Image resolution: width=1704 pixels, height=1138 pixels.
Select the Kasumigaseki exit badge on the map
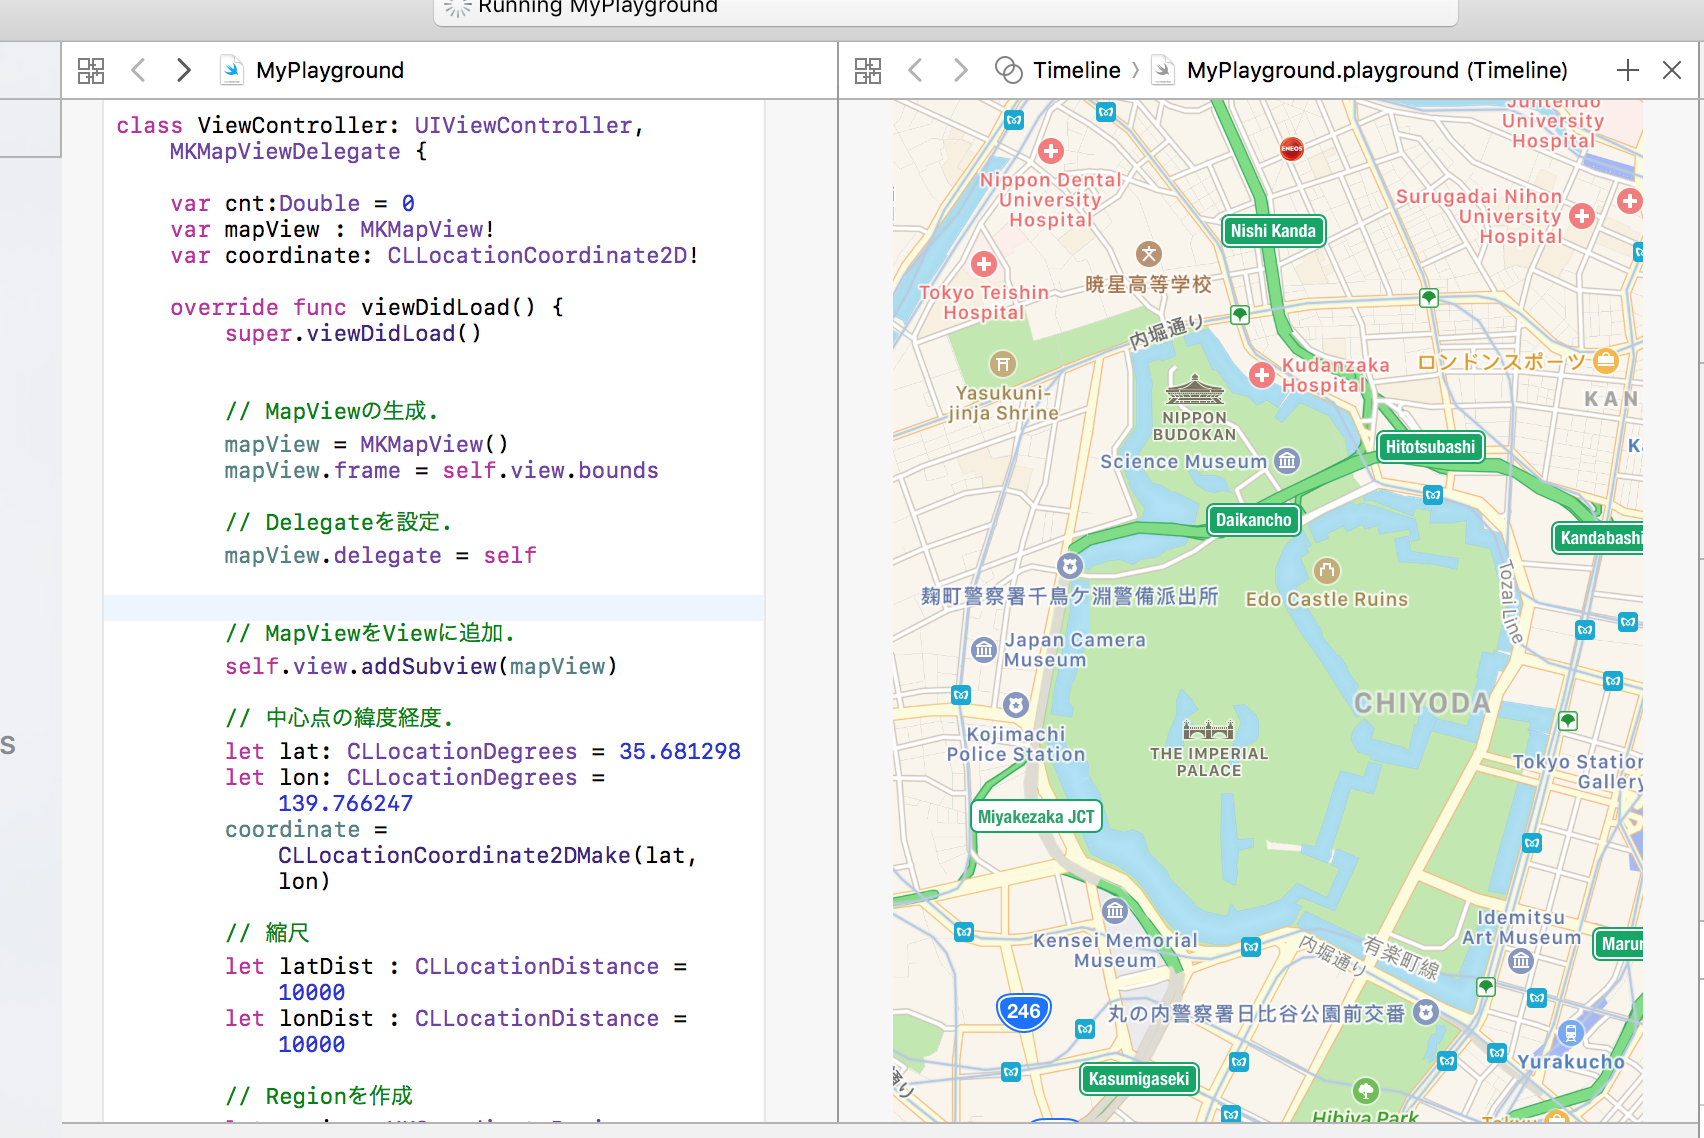click(x=1138, y=1079)
